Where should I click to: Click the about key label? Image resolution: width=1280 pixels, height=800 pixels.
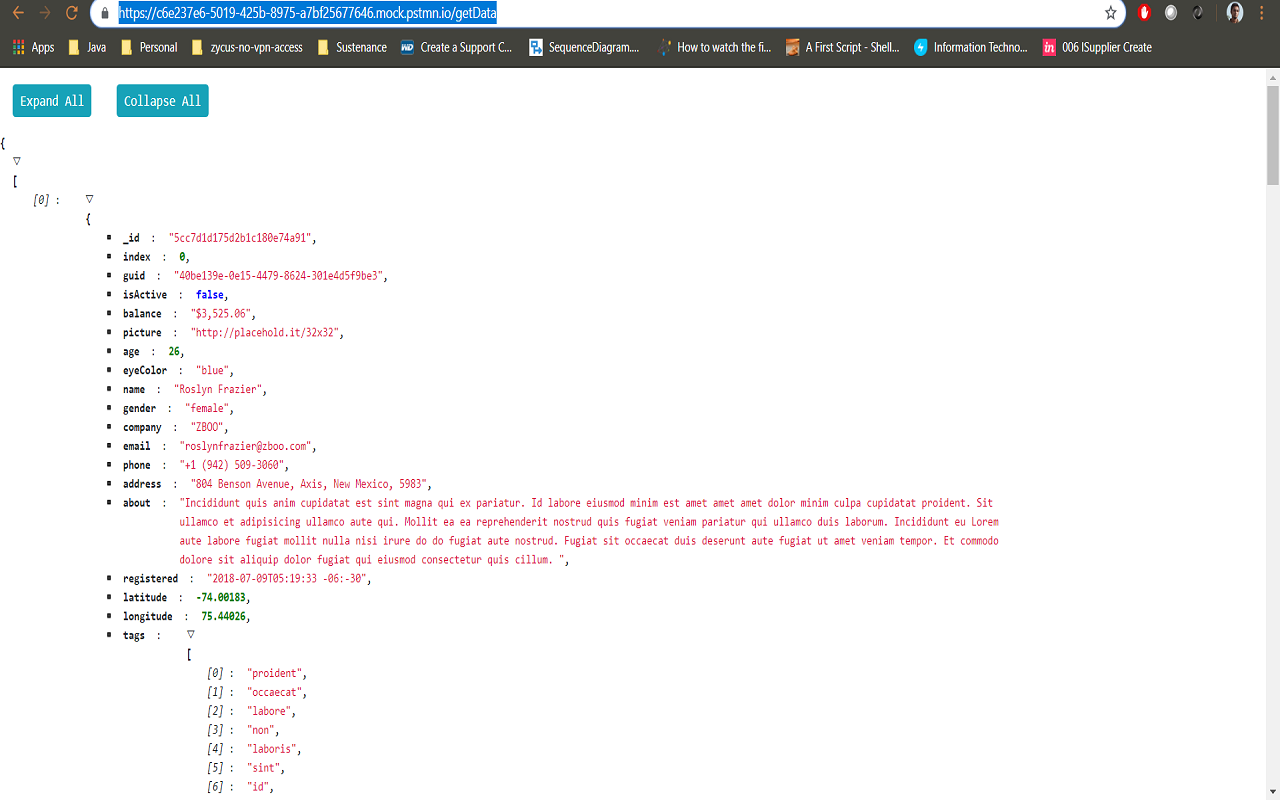pyautogui.click(x=137, y=503)
